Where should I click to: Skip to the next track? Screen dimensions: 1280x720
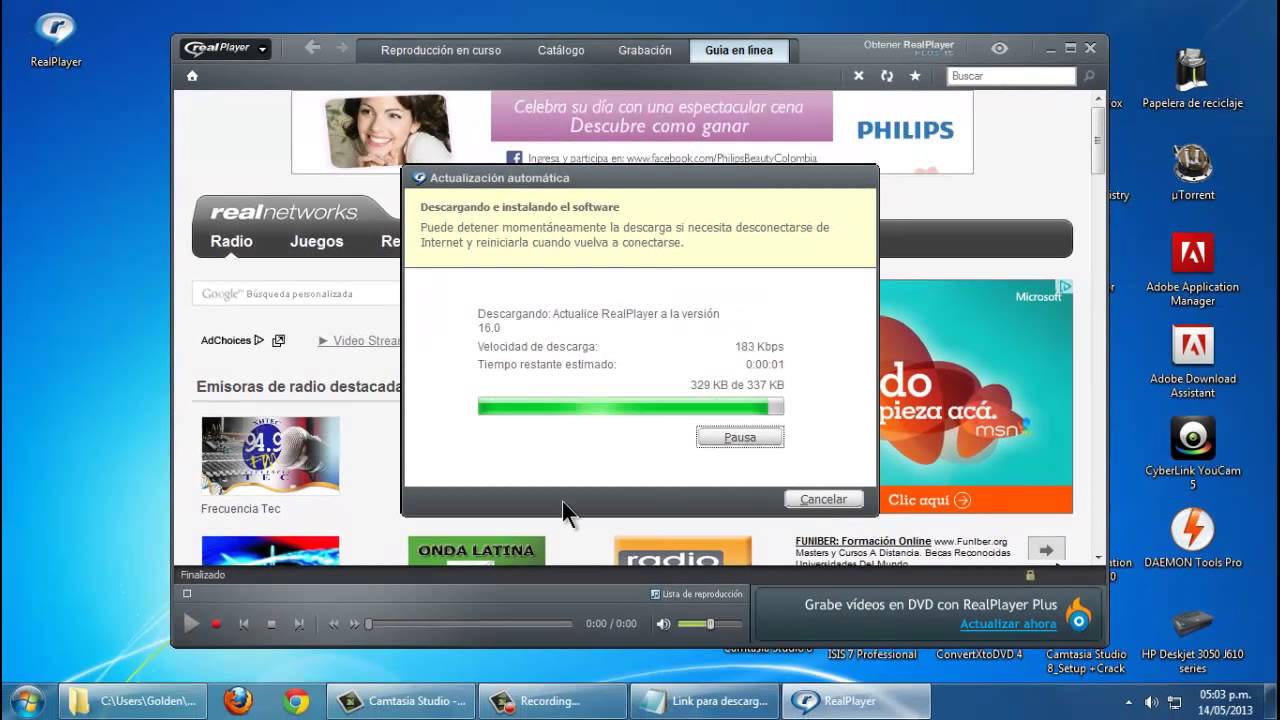pos(298,624)
